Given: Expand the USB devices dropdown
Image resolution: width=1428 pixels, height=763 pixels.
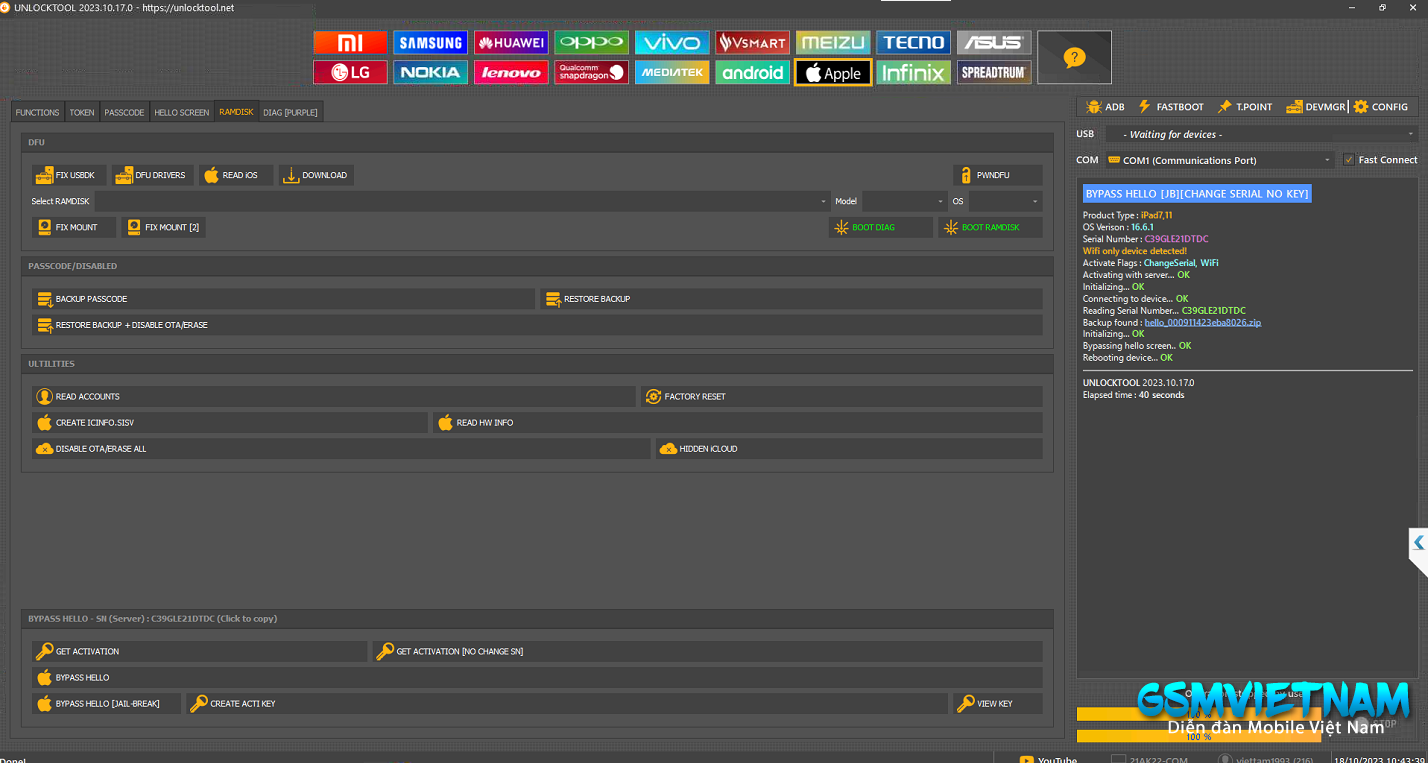Looking at the screenshot, I should pos(1261,134).
